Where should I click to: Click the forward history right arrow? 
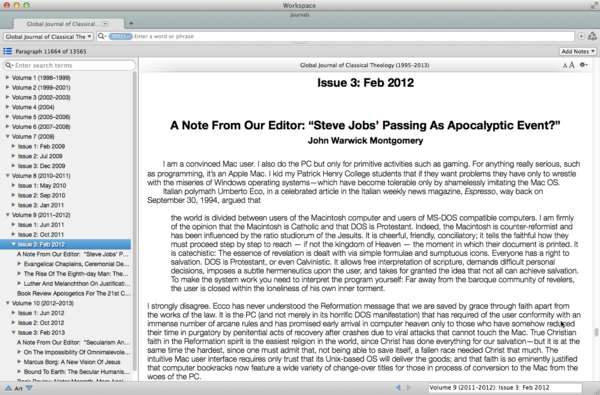pos(409,387)
